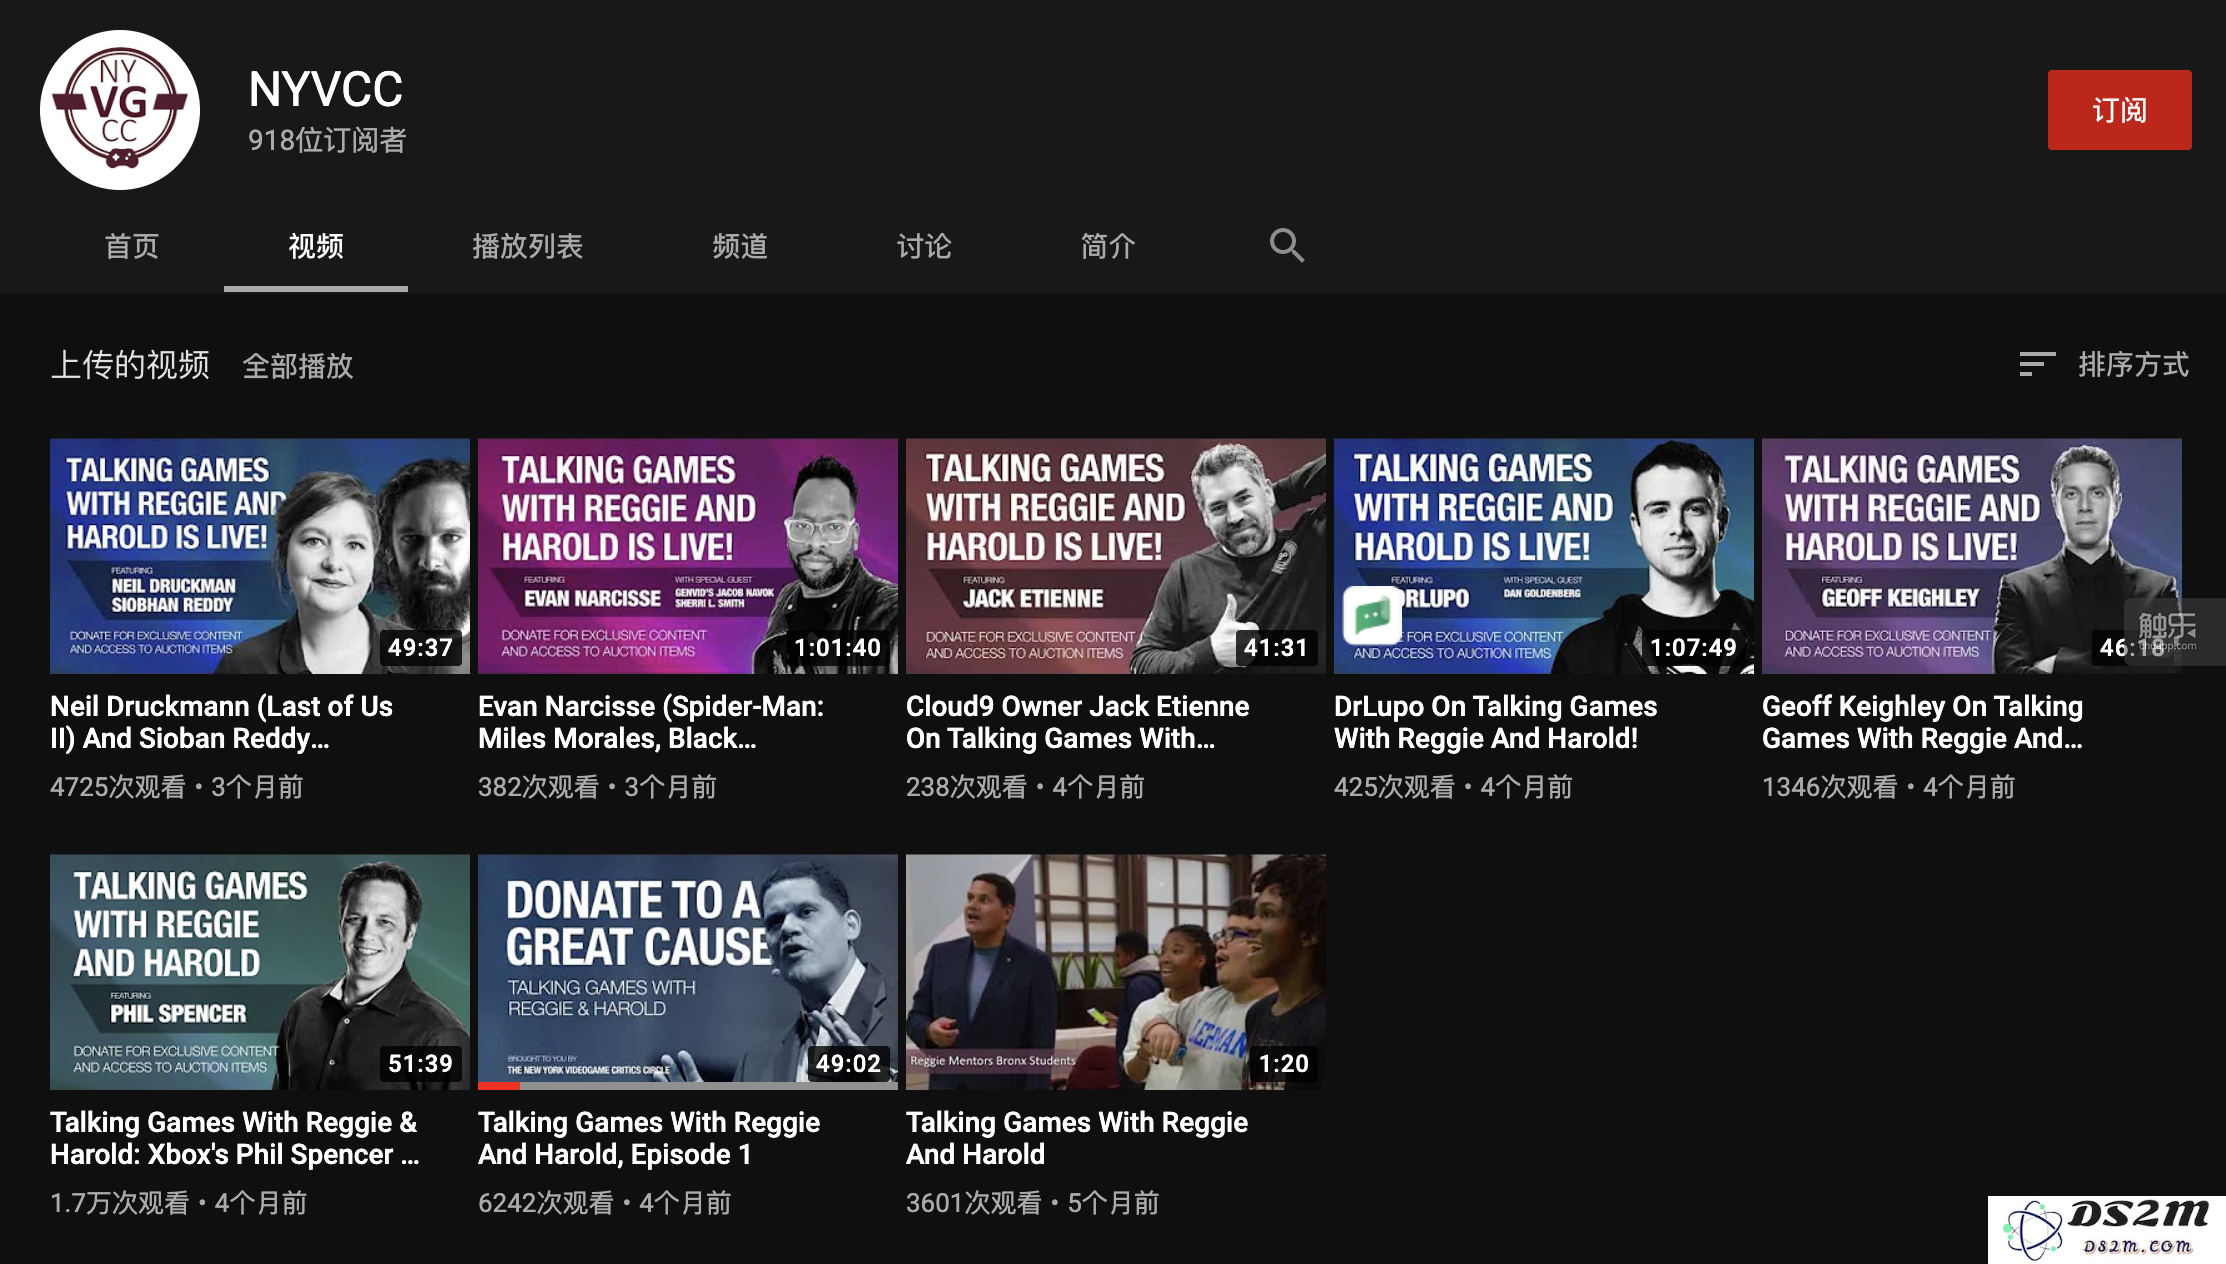Open the Geoff Keighley video thumbnail
2226x1264 pixels.
point(1972,556)
